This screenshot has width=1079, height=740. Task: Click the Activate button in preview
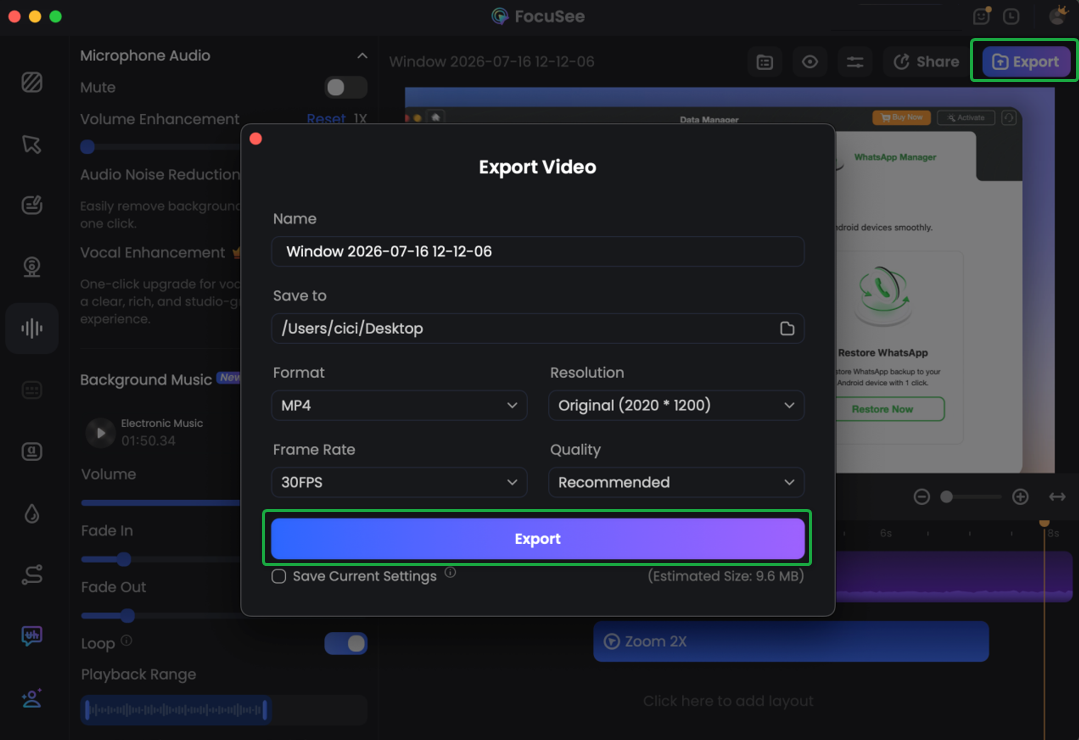[966, 118]
